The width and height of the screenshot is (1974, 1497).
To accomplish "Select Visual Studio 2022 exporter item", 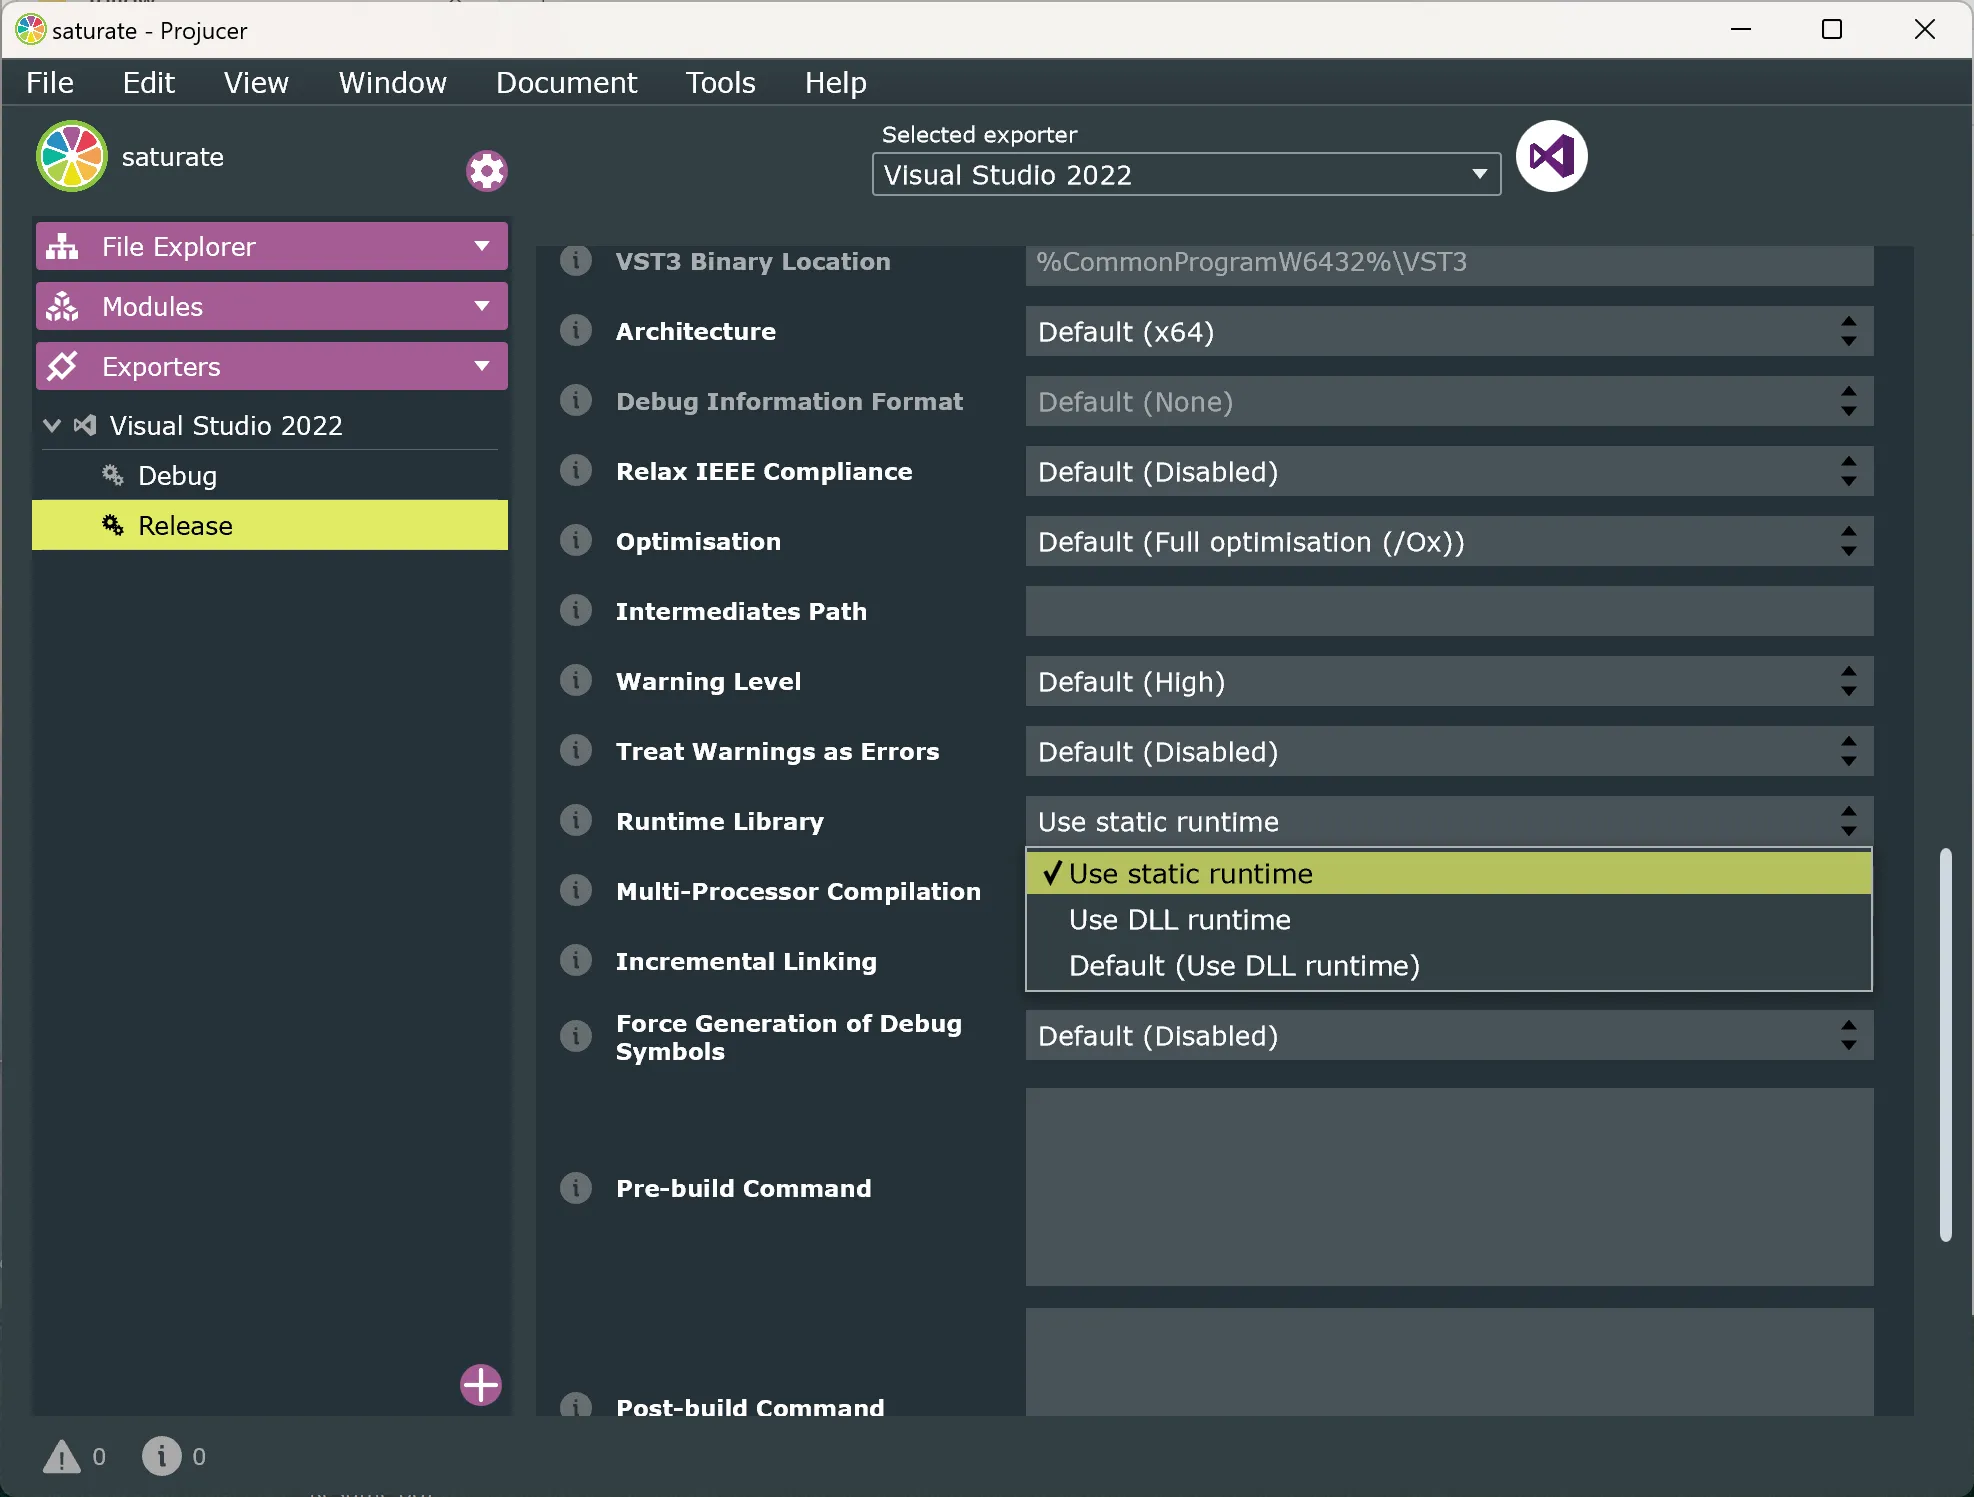I will tap(270, 425).
